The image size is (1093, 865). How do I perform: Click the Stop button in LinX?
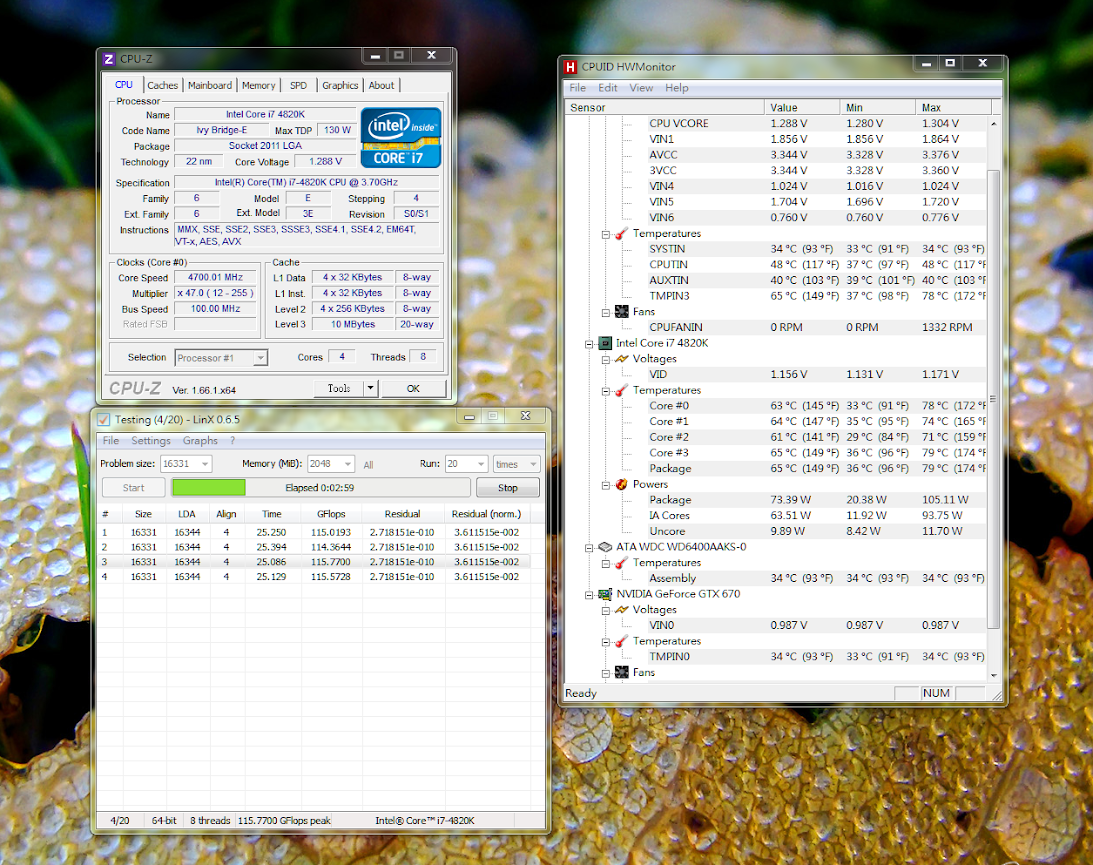pyautogui.click(x=507, y=488)
